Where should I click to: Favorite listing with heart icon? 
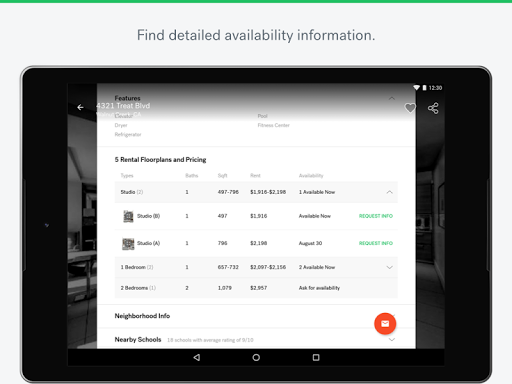[x=410, y=108]
